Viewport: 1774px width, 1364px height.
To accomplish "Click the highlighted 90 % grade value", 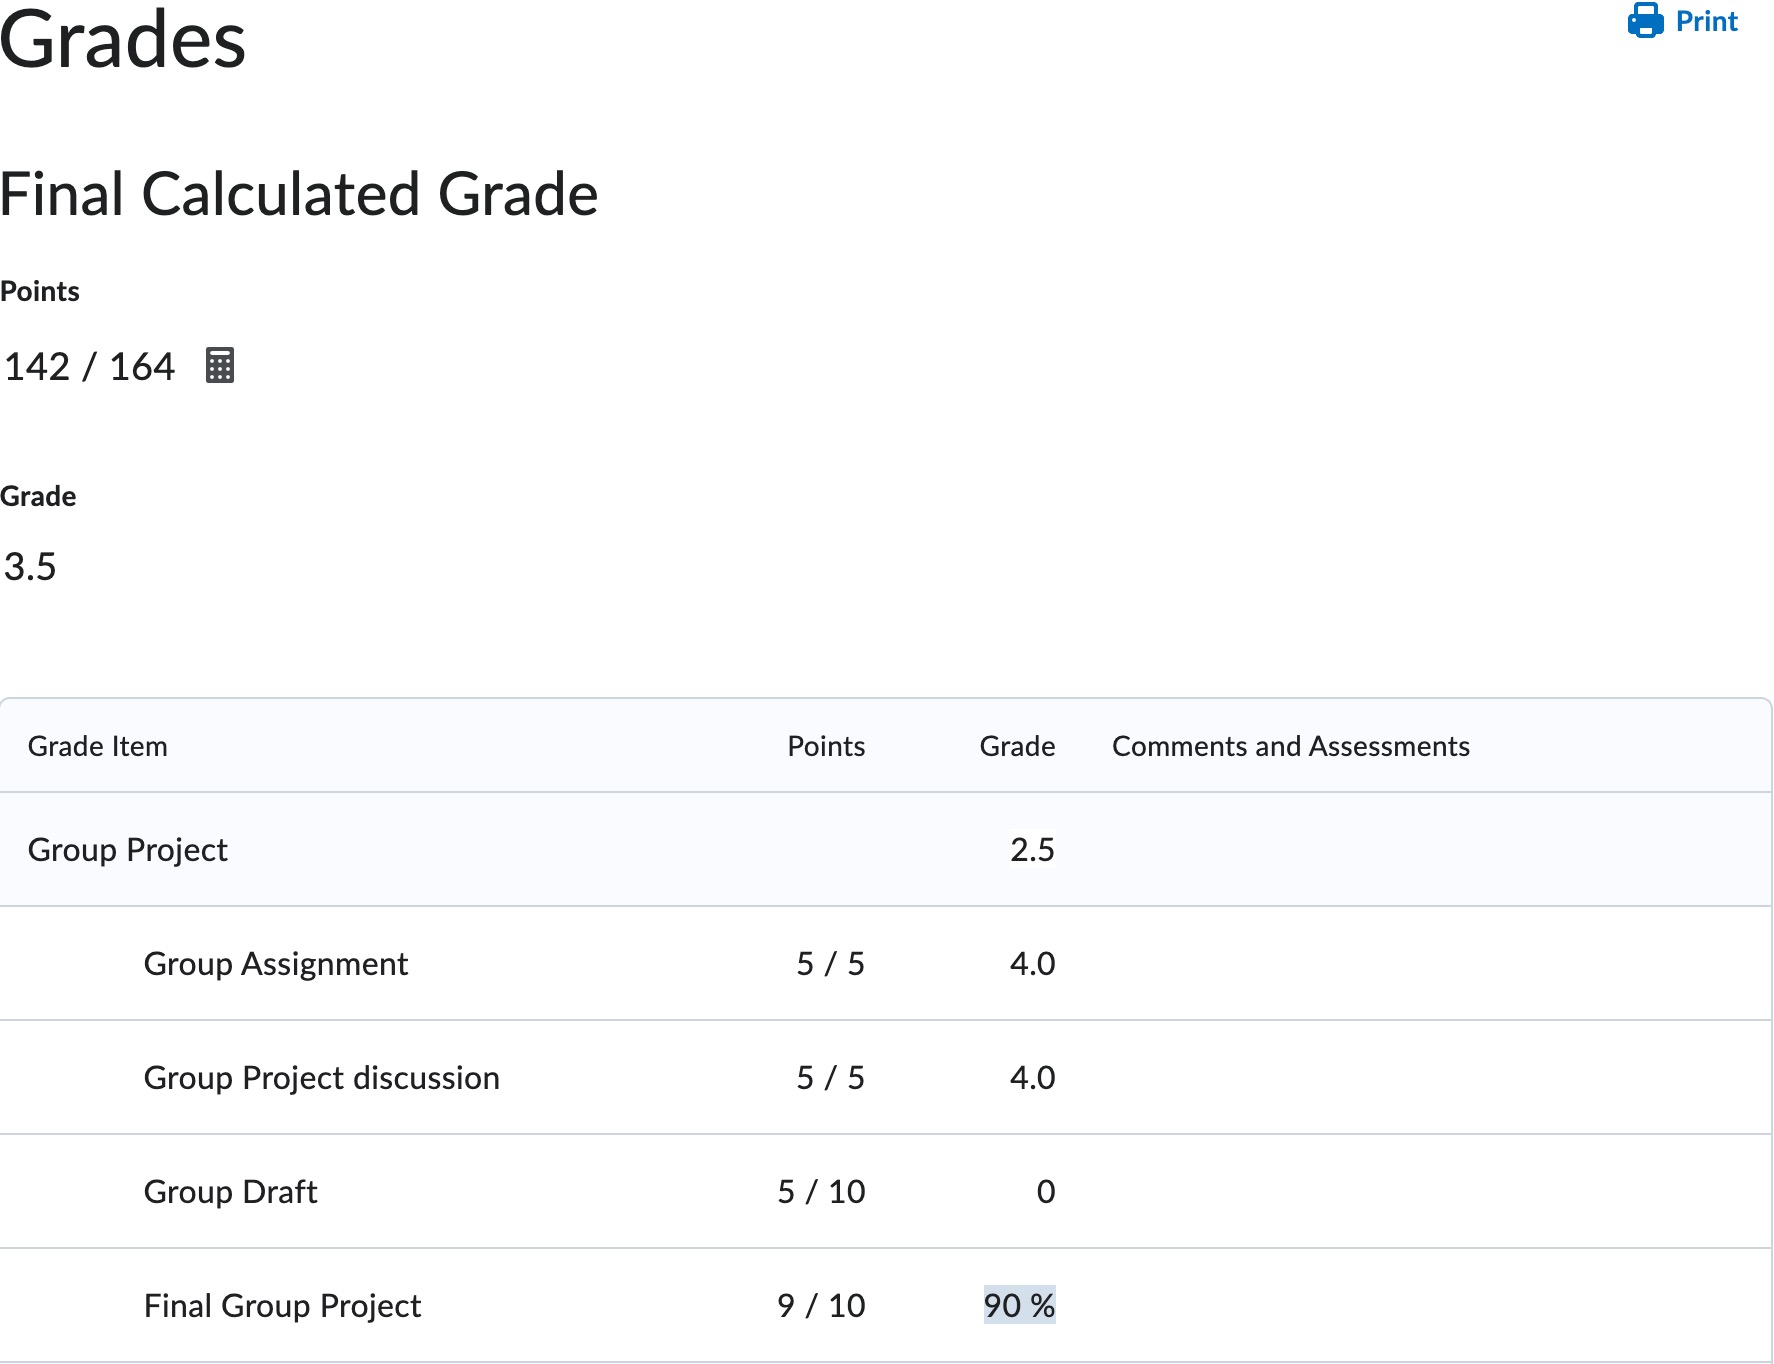I will pos(1020,1305).
